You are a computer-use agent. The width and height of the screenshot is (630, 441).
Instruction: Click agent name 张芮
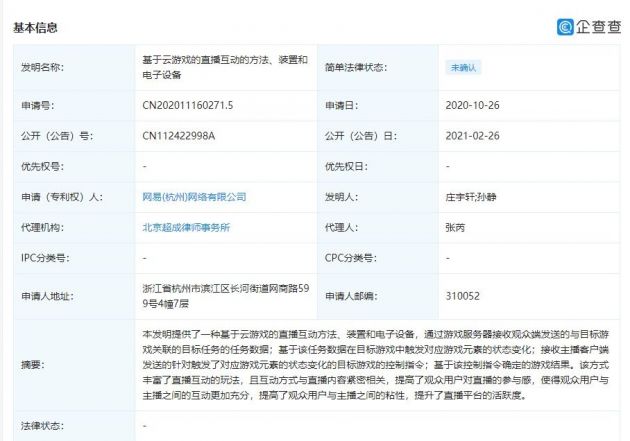(455, 228)
